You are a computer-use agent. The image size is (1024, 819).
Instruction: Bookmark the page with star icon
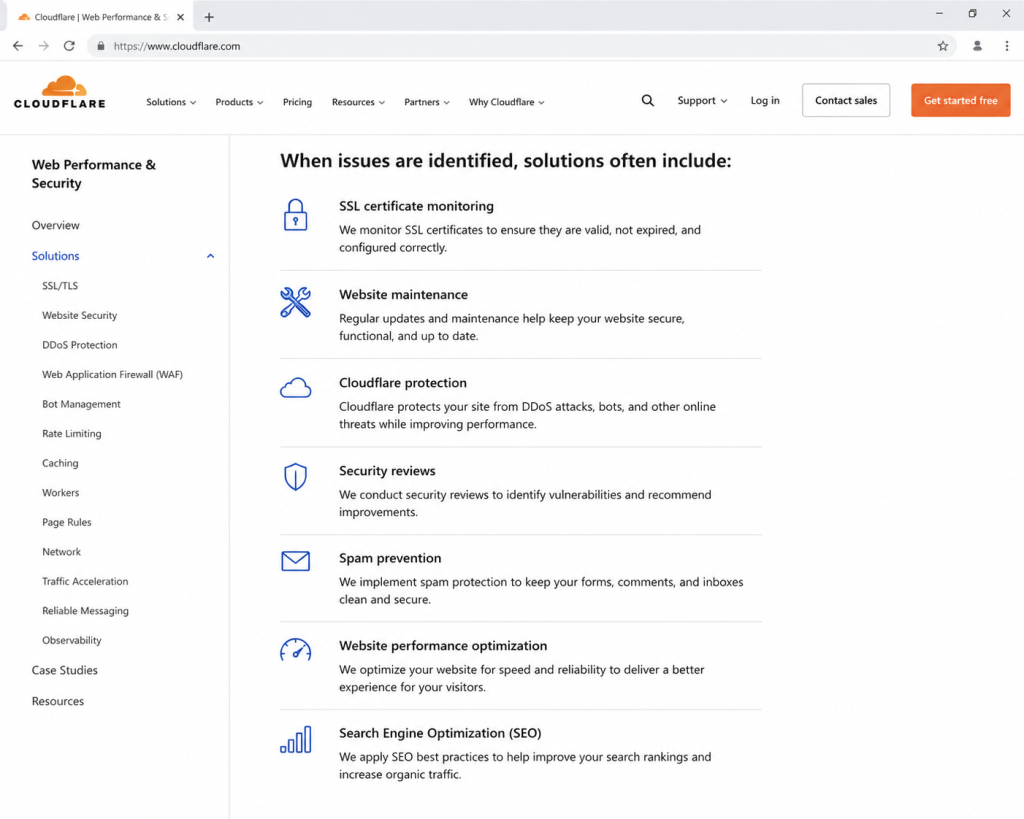[942, 46]
